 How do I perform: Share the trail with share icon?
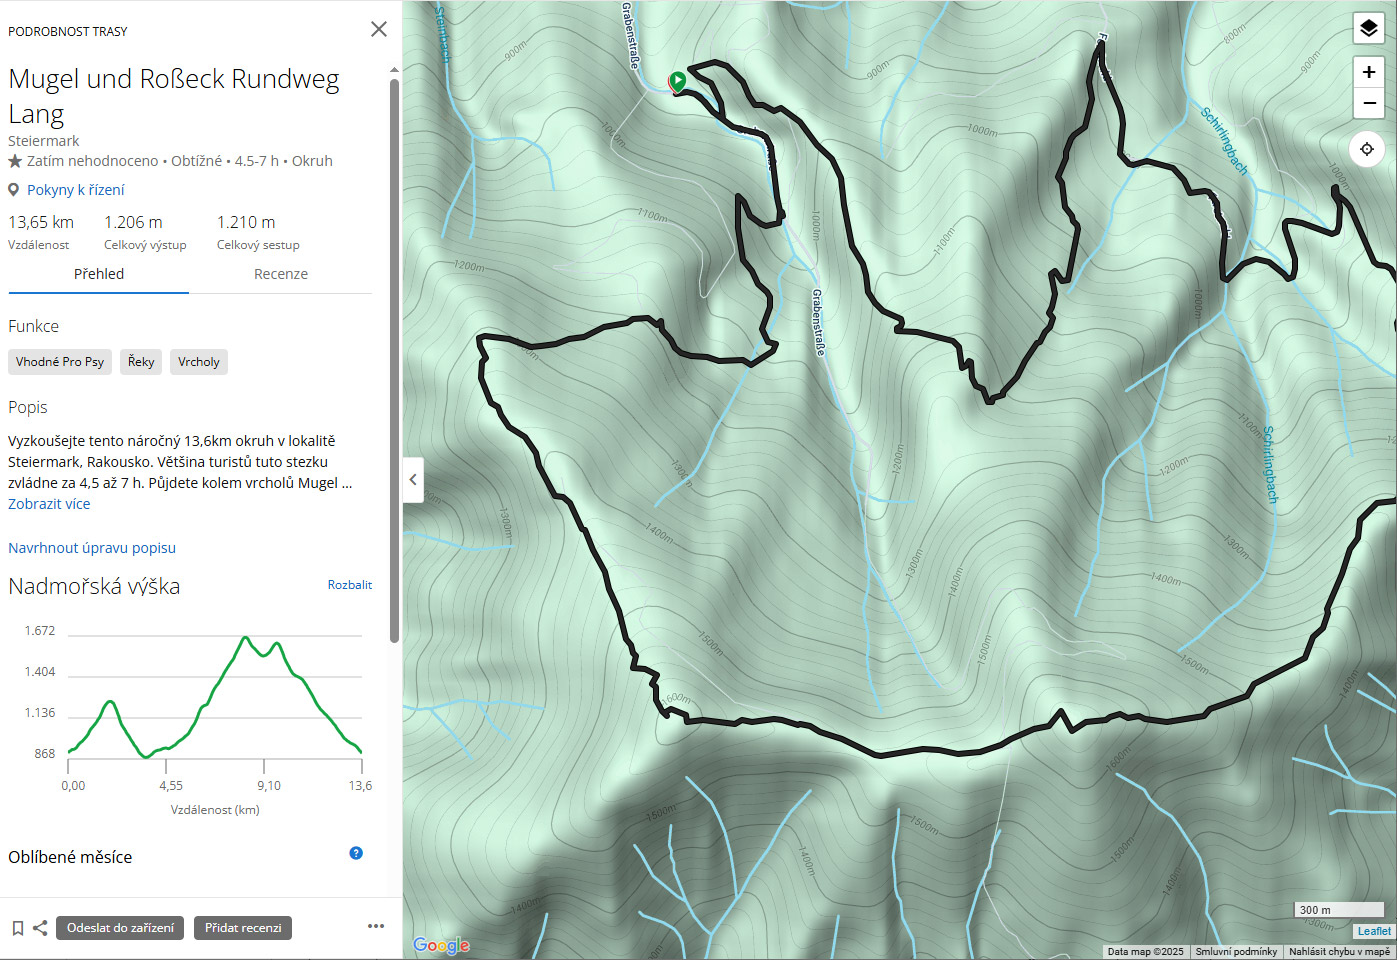40,928
